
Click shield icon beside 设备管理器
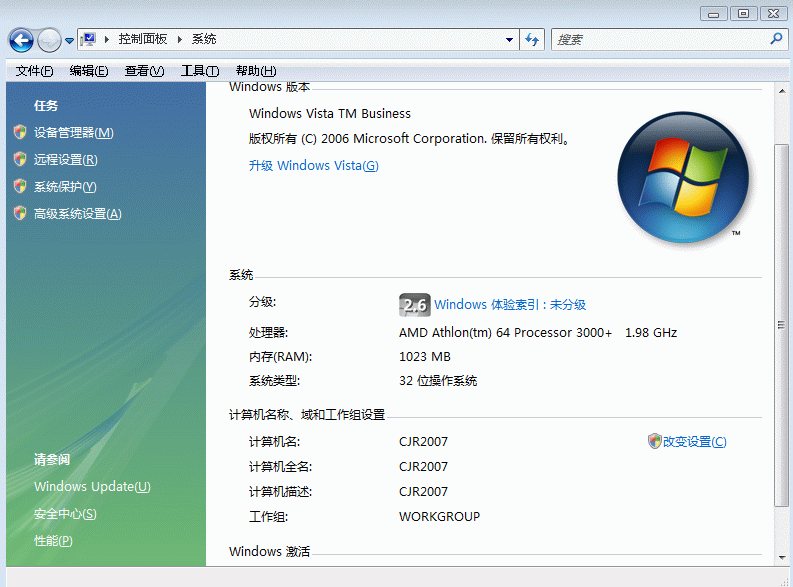tap(20, 132)
